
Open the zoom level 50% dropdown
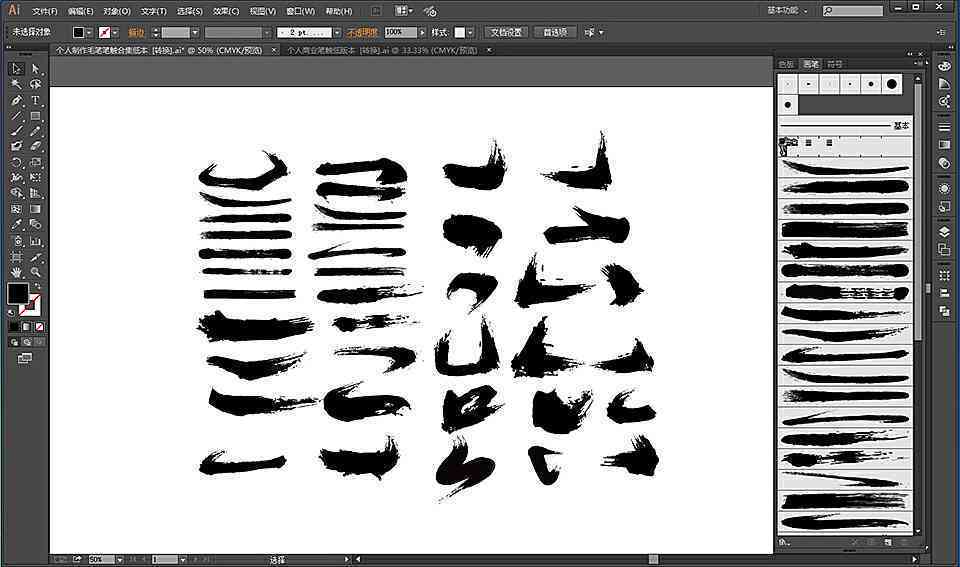pos(119,560)
